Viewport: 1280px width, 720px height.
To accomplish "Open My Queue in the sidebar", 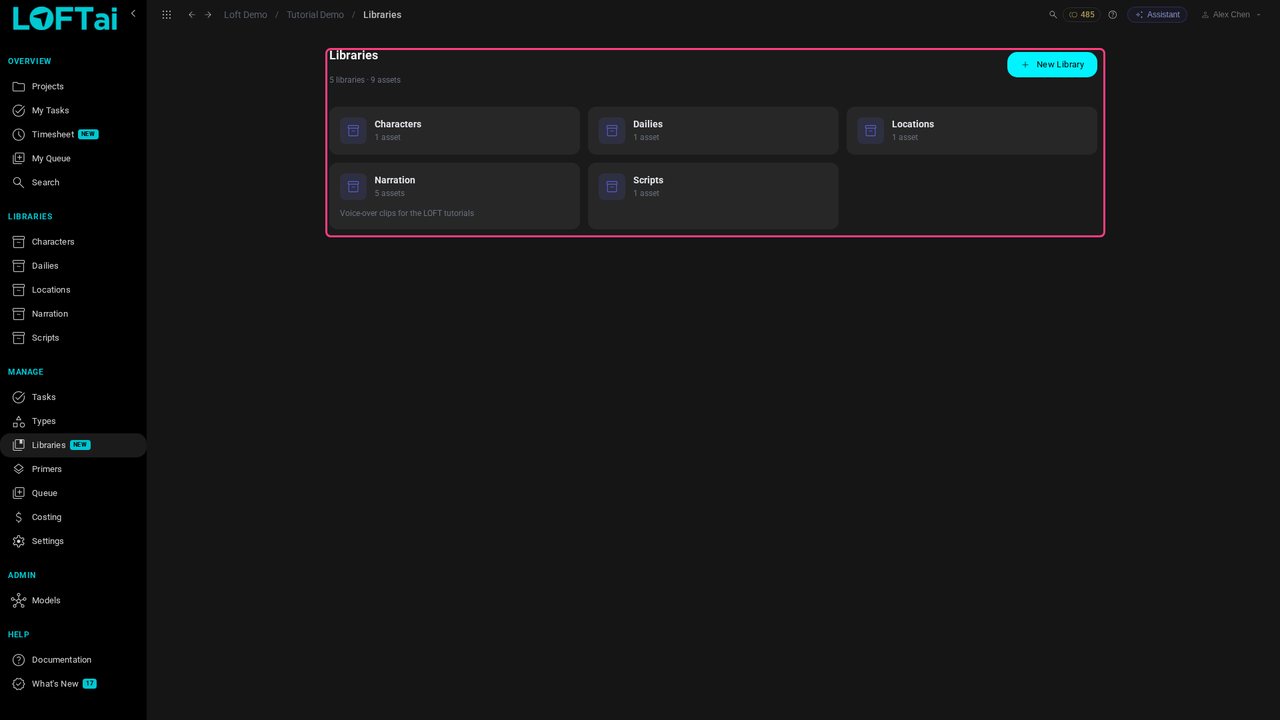I will 73,159.
